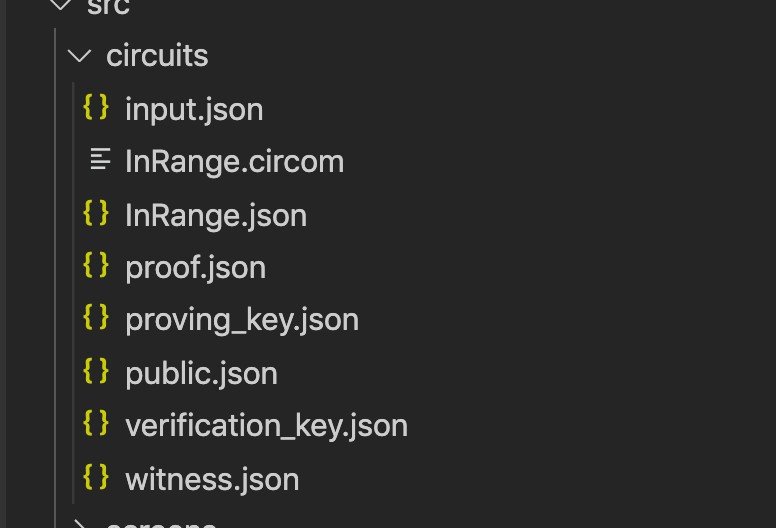Click the JSON icon beside input.json

pyautogui.click(x=96, y=107)
